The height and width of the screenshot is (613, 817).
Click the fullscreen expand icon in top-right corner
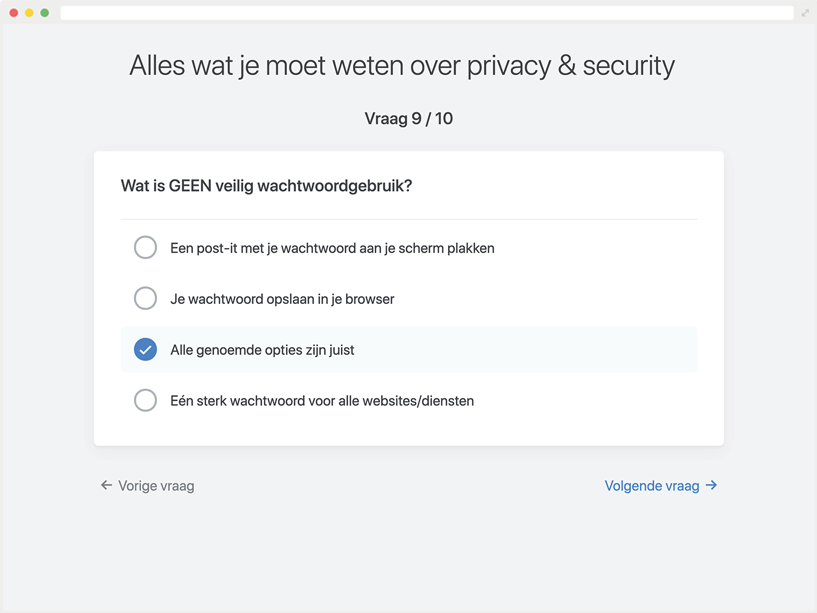(x=805, y=13)
